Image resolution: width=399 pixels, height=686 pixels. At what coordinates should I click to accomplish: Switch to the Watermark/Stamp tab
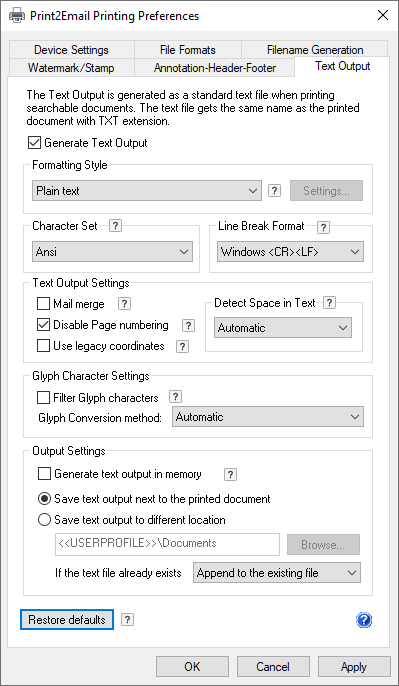tap(71, 68)
